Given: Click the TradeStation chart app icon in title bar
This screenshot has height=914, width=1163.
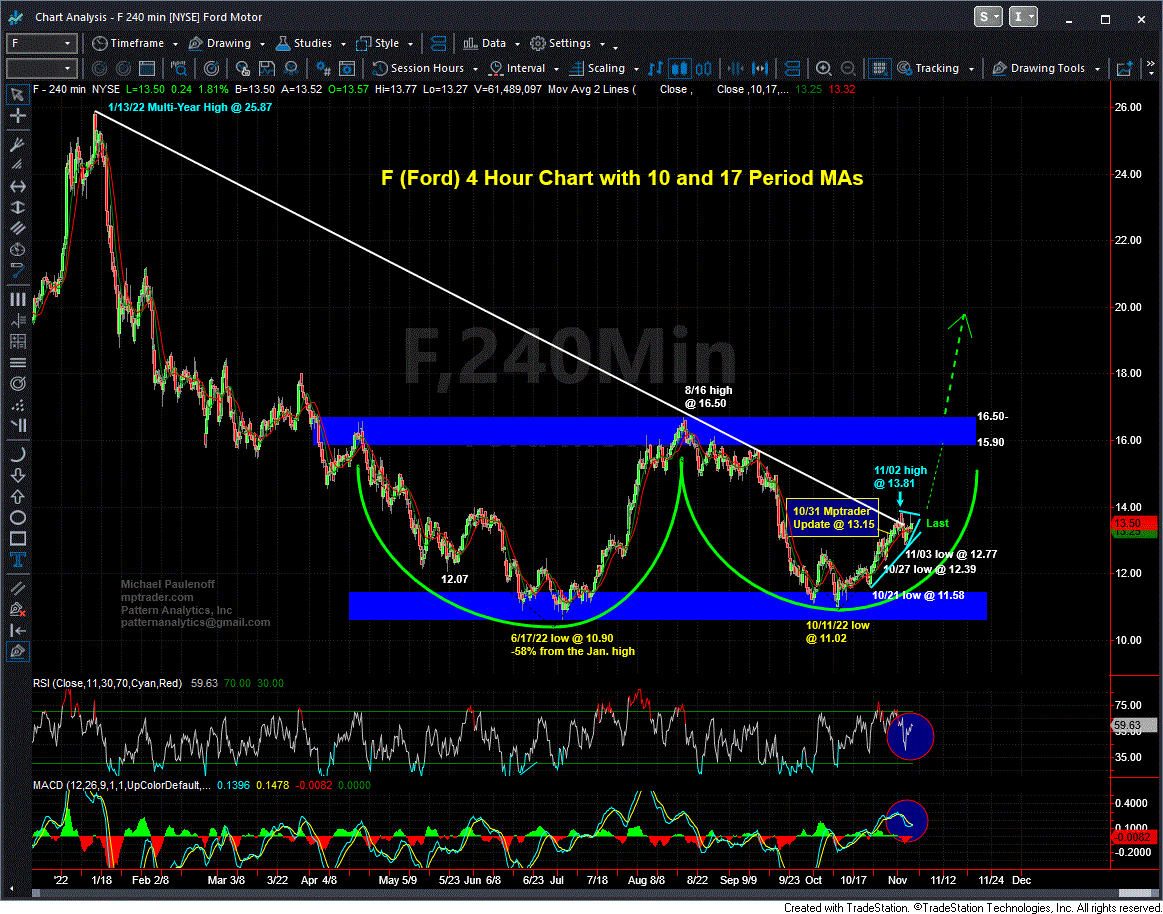Looking at the screenshot, I should coord(16,17).
